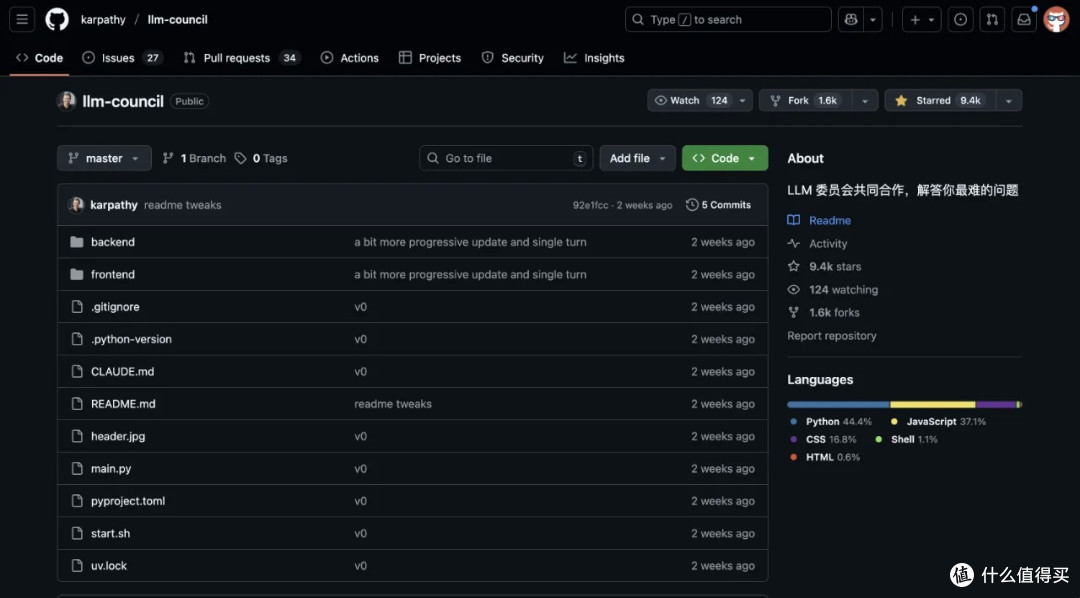Open the .gitignore file

click(x=115, y=307)
